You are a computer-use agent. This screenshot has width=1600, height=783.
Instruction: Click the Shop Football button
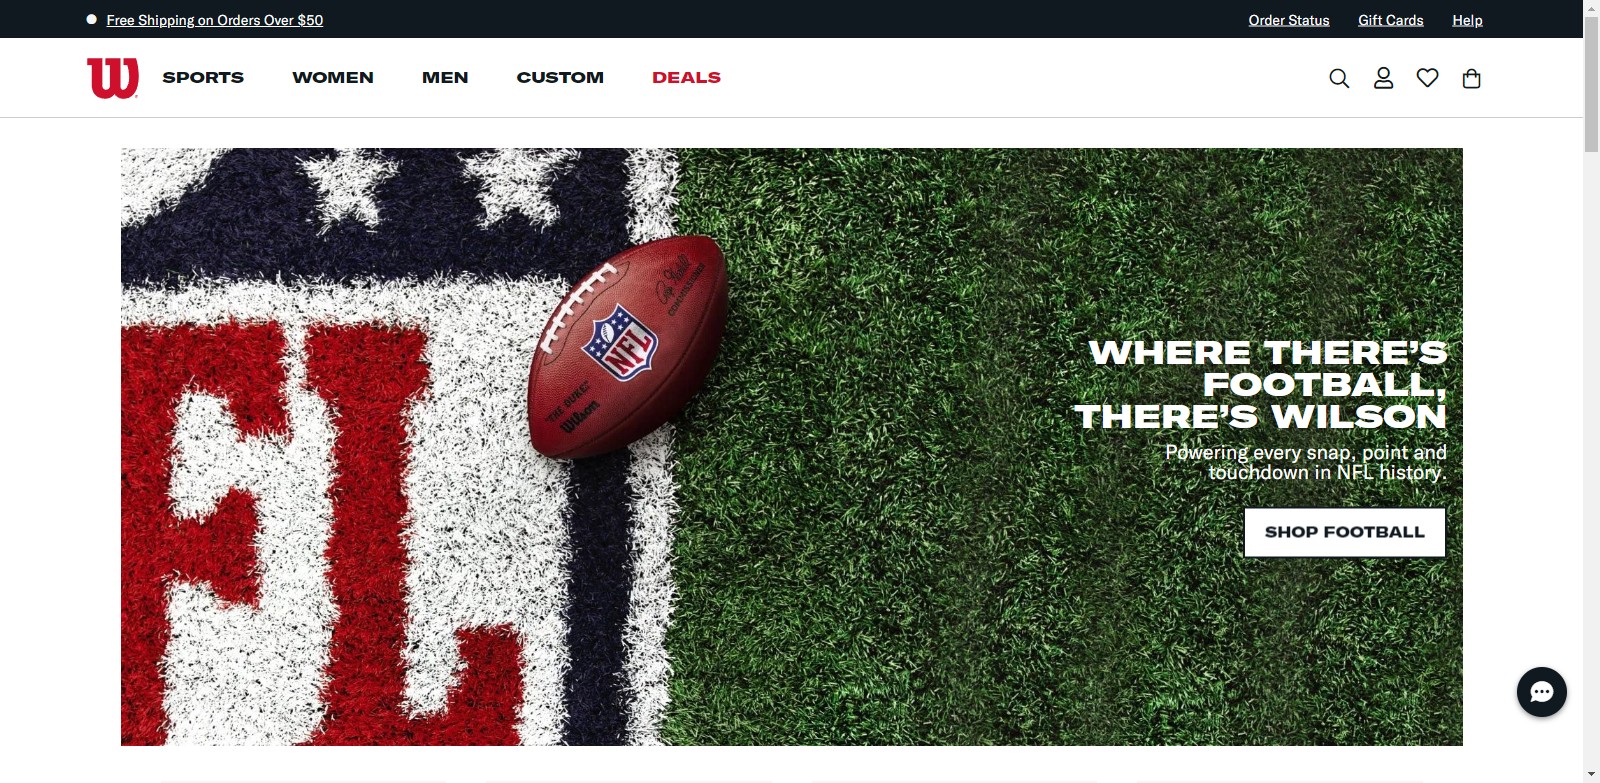[x=1344, y=532]
